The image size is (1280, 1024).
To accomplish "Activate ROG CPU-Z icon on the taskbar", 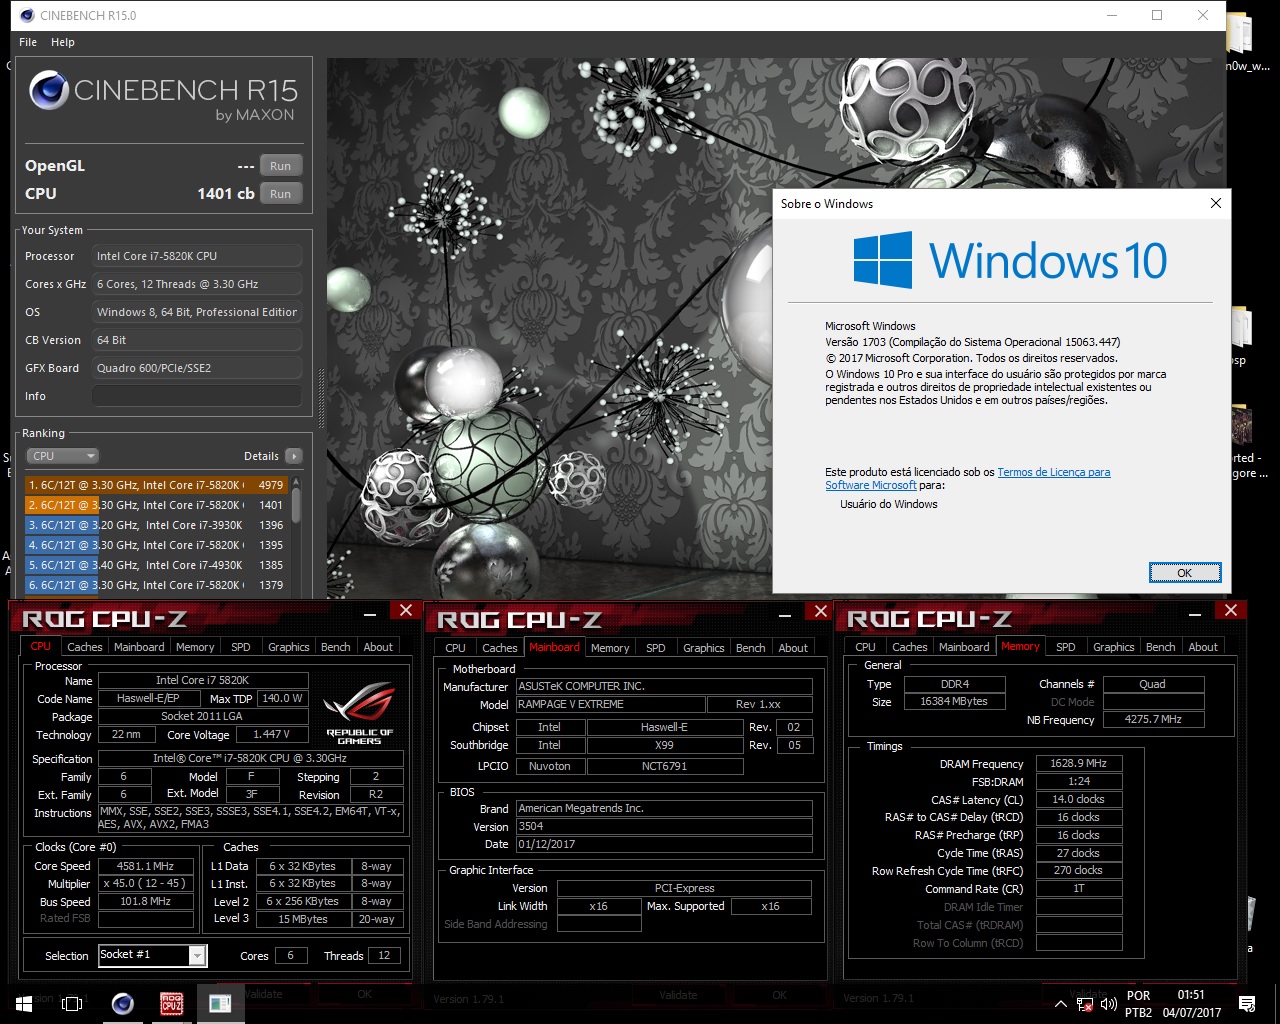I will 172,1003.
